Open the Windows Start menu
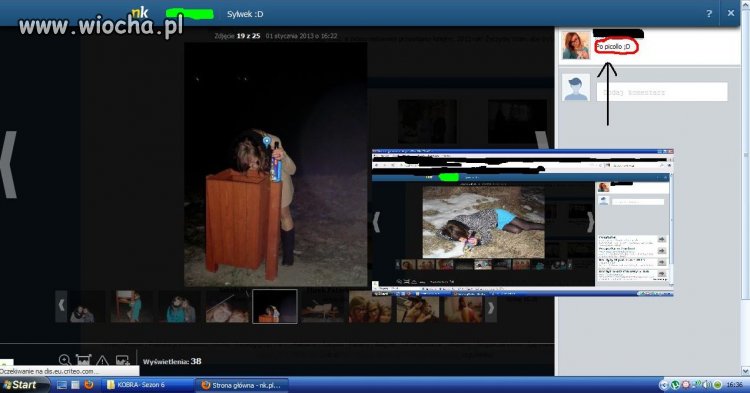This screenshot has height=393, width=750. tap(23, 385)
